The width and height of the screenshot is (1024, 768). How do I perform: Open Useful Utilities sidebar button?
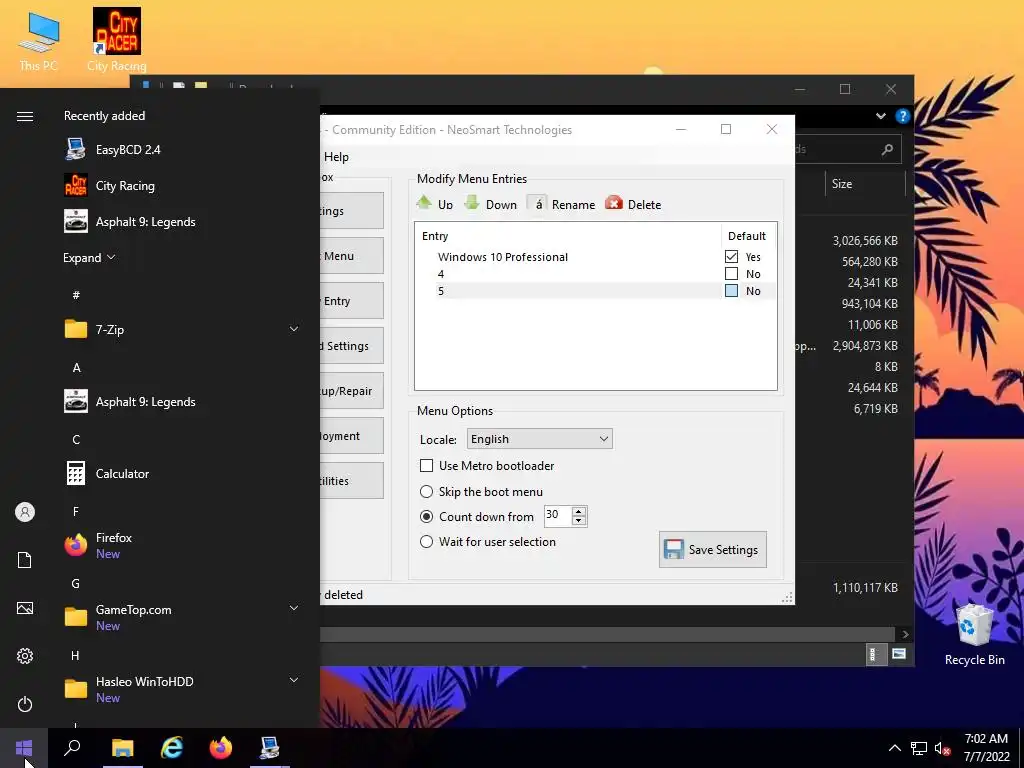pyautogui.click(x=351, y=481)
